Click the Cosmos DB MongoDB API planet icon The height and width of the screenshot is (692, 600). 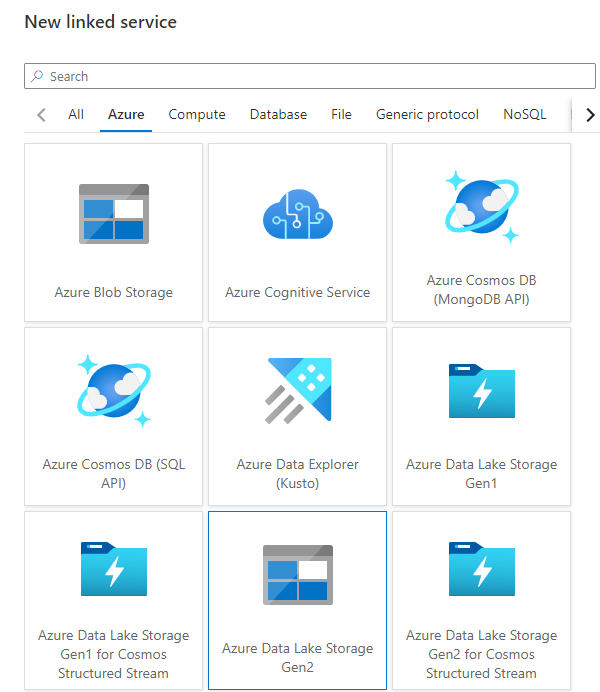tap(482, 207)
